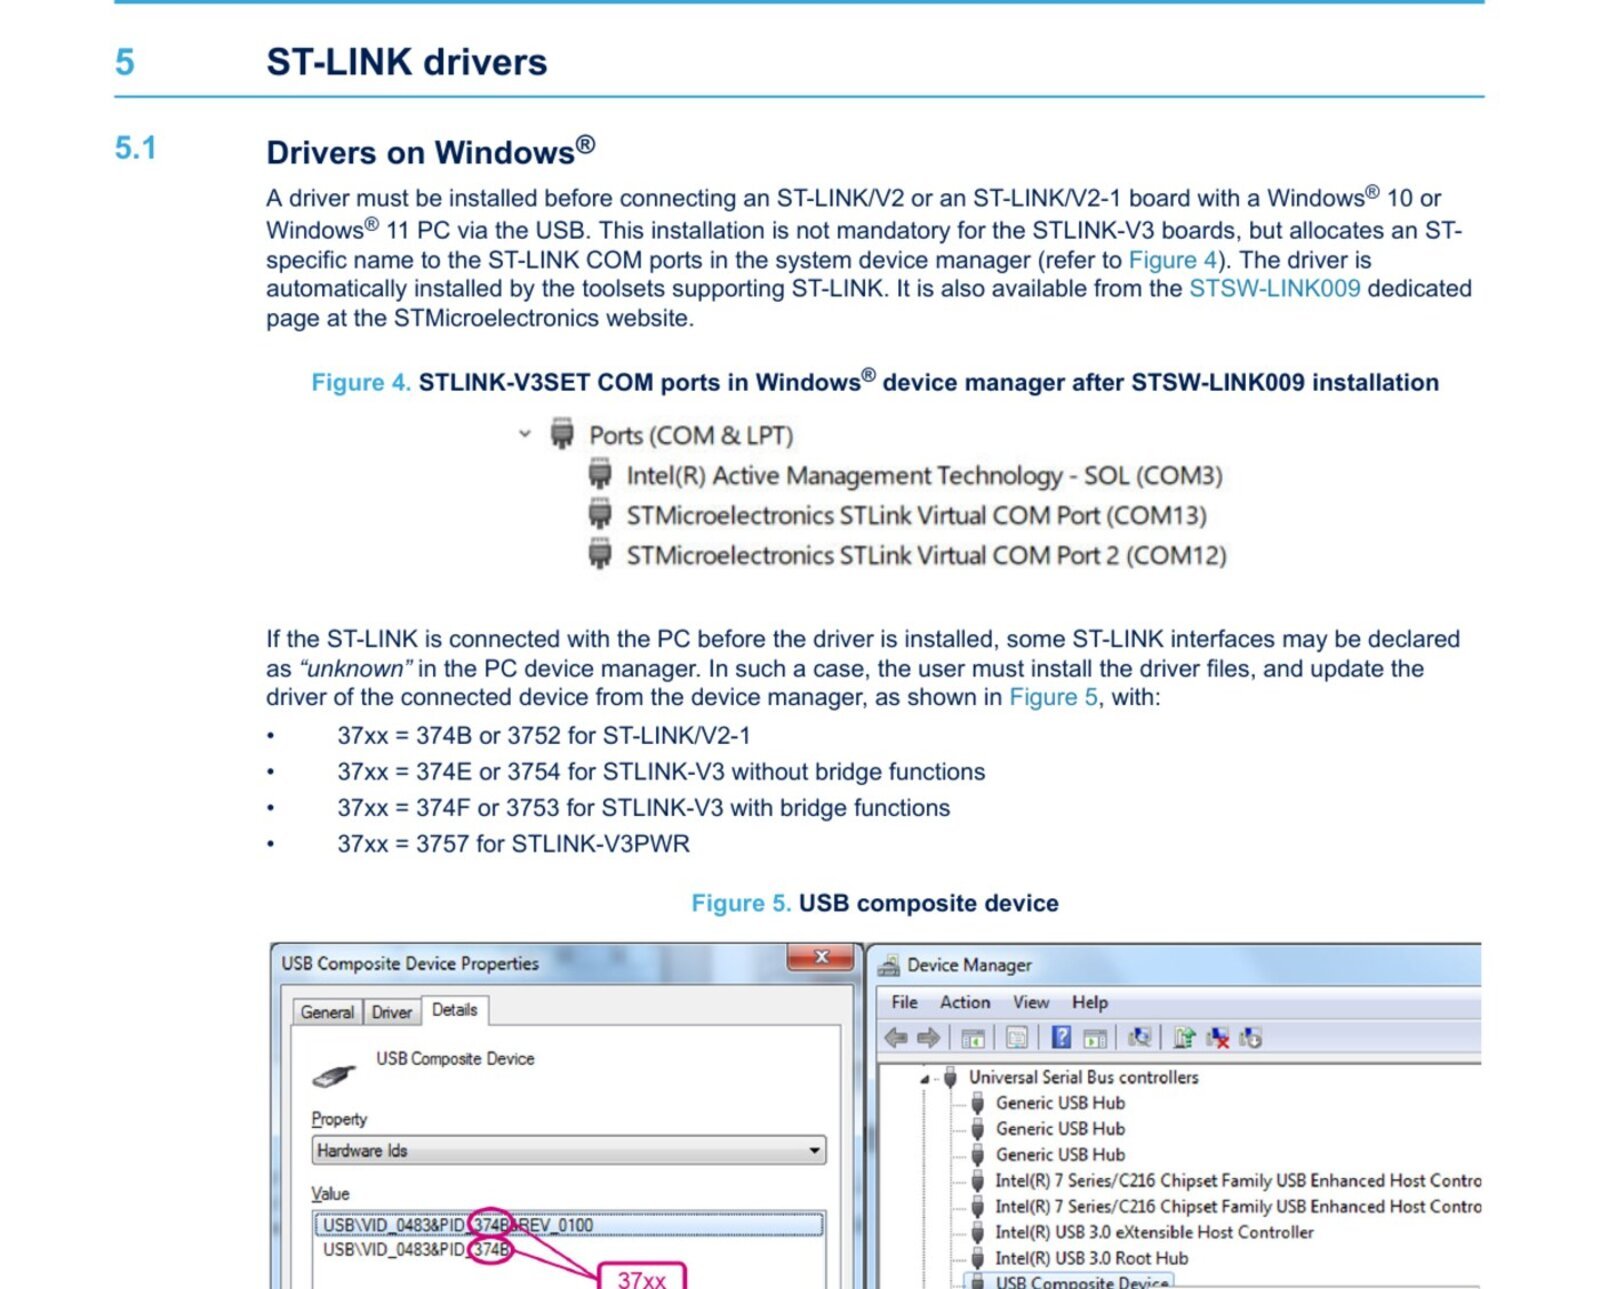1600x1289 pixels.
Task: Switch to the General tab
Action: click(x=327, y=1012)
